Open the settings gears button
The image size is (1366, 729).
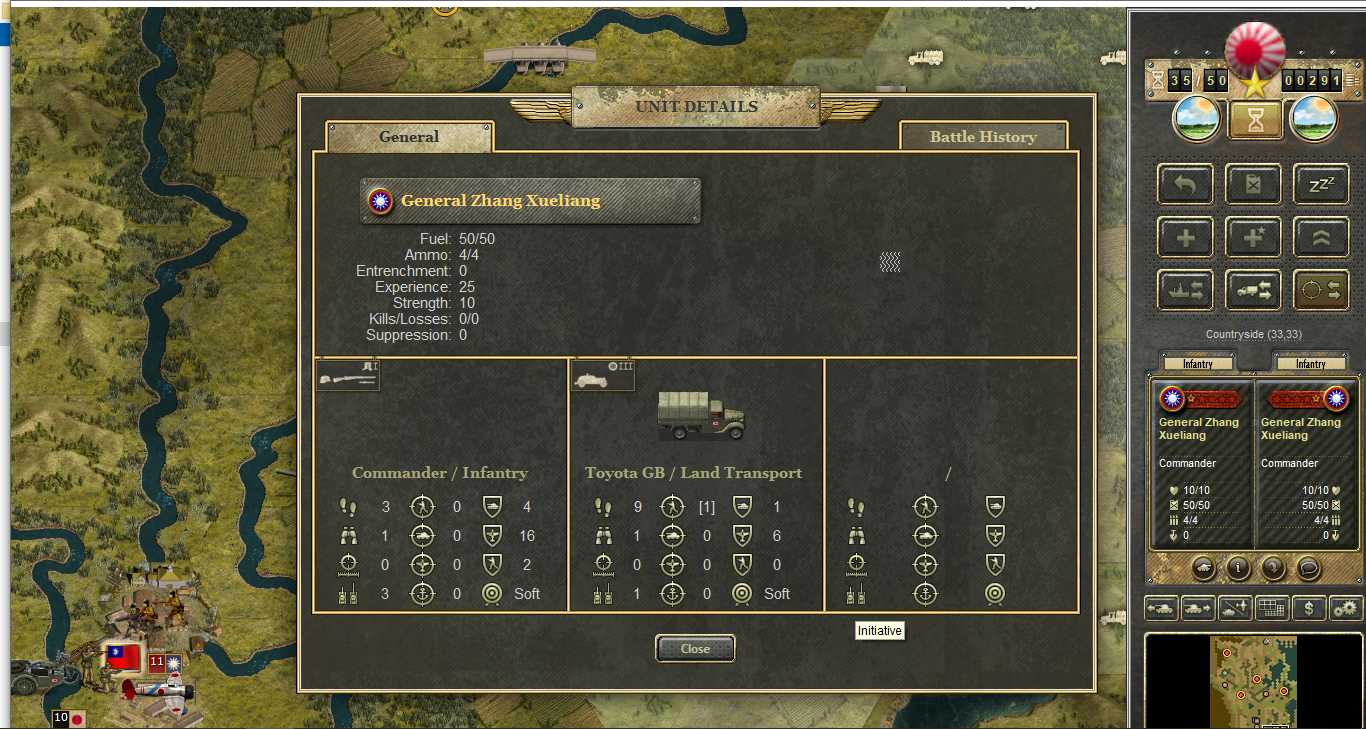point(1346,607)
